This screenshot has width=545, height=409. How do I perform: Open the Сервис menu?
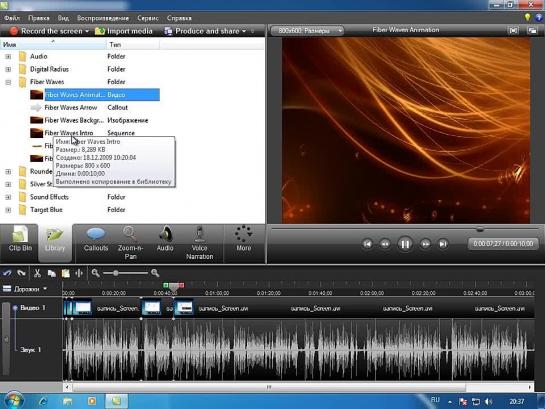148,18
